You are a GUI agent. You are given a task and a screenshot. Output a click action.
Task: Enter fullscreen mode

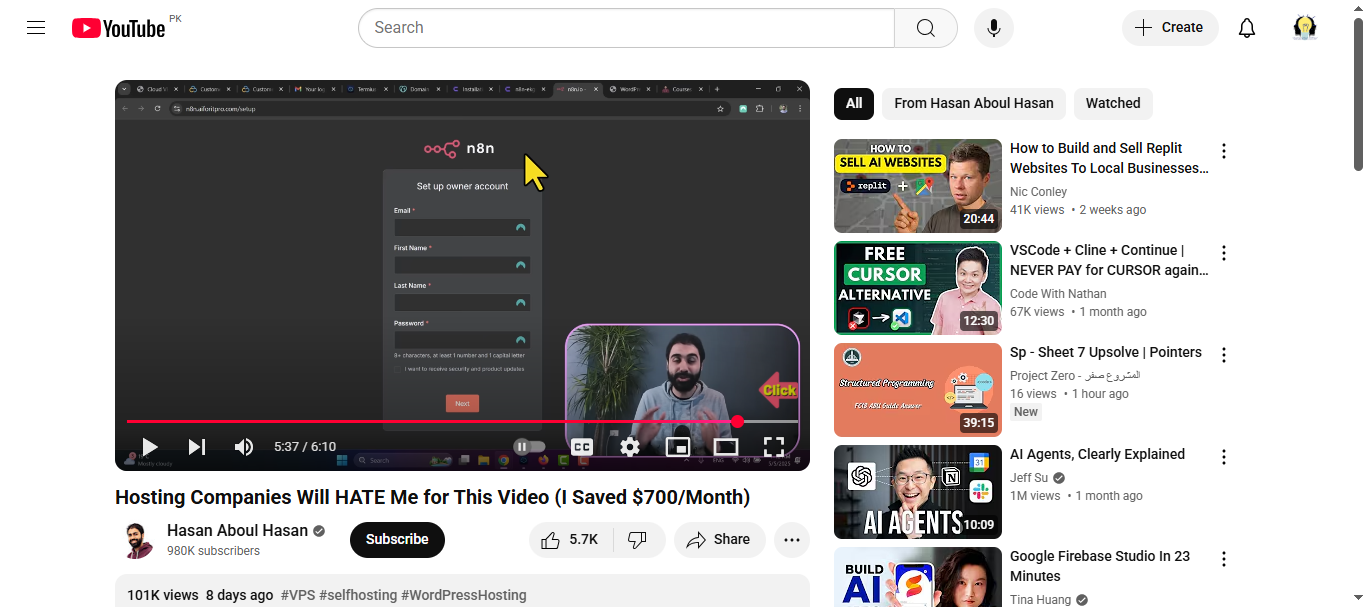click(x=774, y=447)
